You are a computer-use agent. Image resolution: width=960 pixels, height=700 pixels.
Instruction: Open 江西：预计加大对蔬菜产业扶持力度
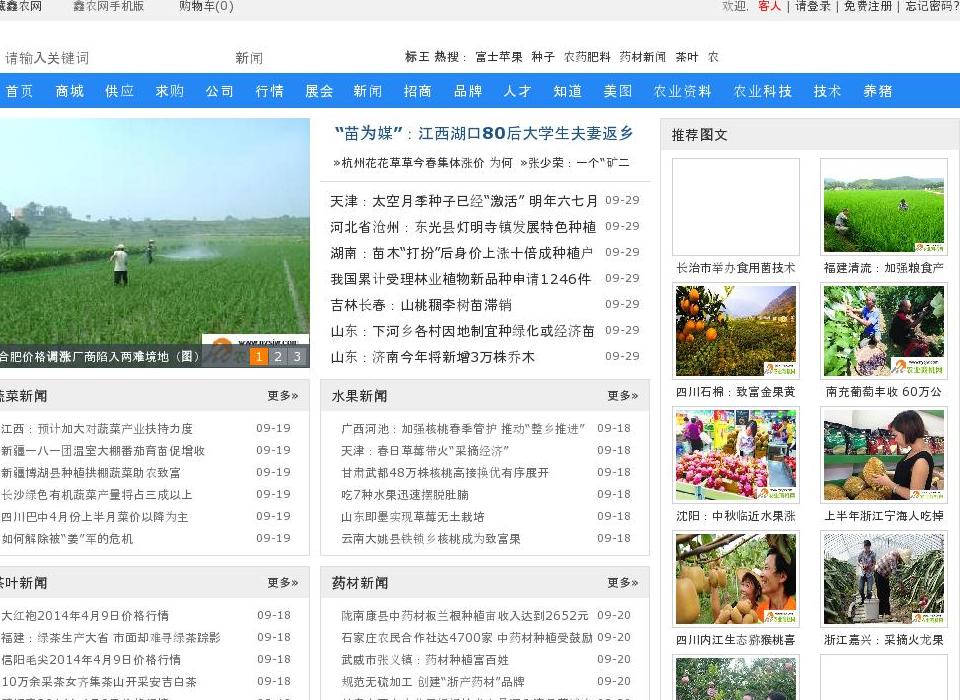pyautogui.click(x=97, y=429)
